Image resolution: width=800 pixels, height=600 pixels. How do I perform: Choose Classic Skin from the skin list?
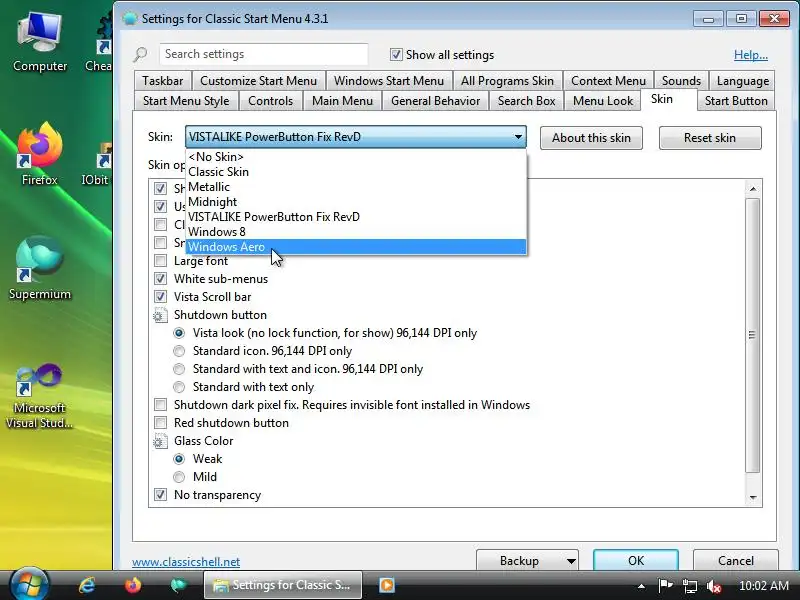[356, 172]
